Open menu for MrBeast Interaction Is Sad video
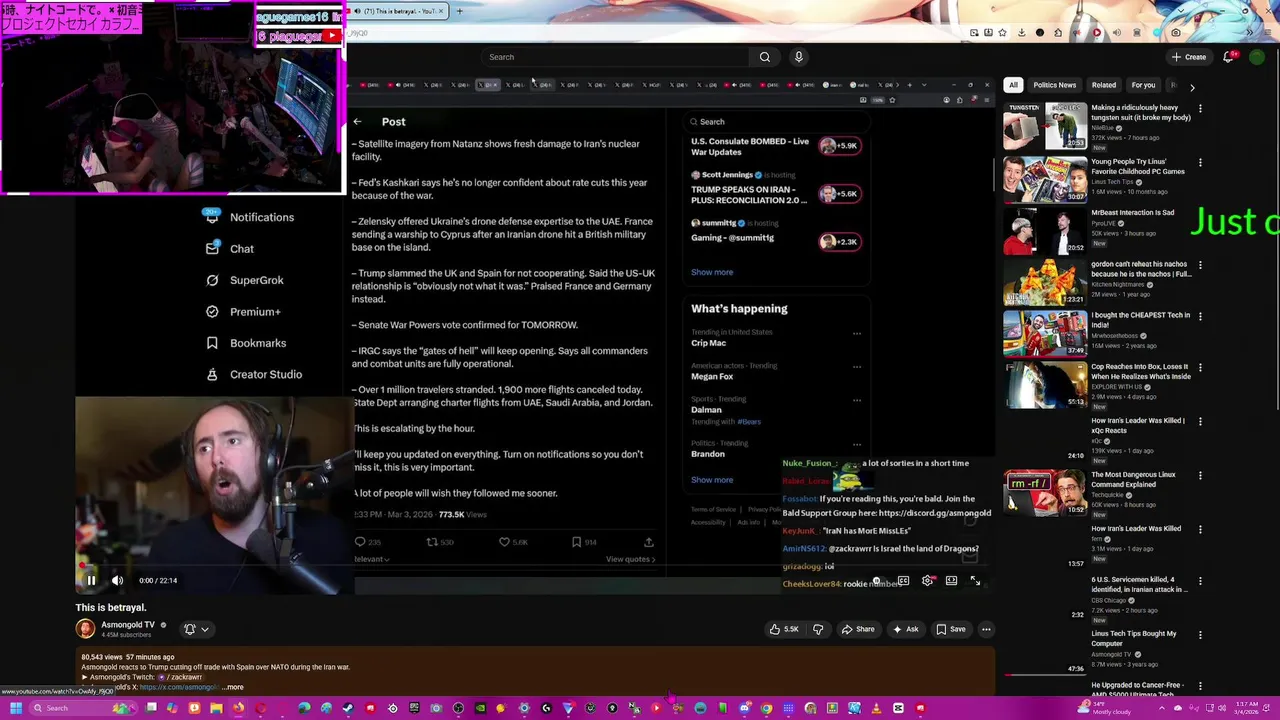Screen dimensions: 1280x720 click(x=1200, y=213)
